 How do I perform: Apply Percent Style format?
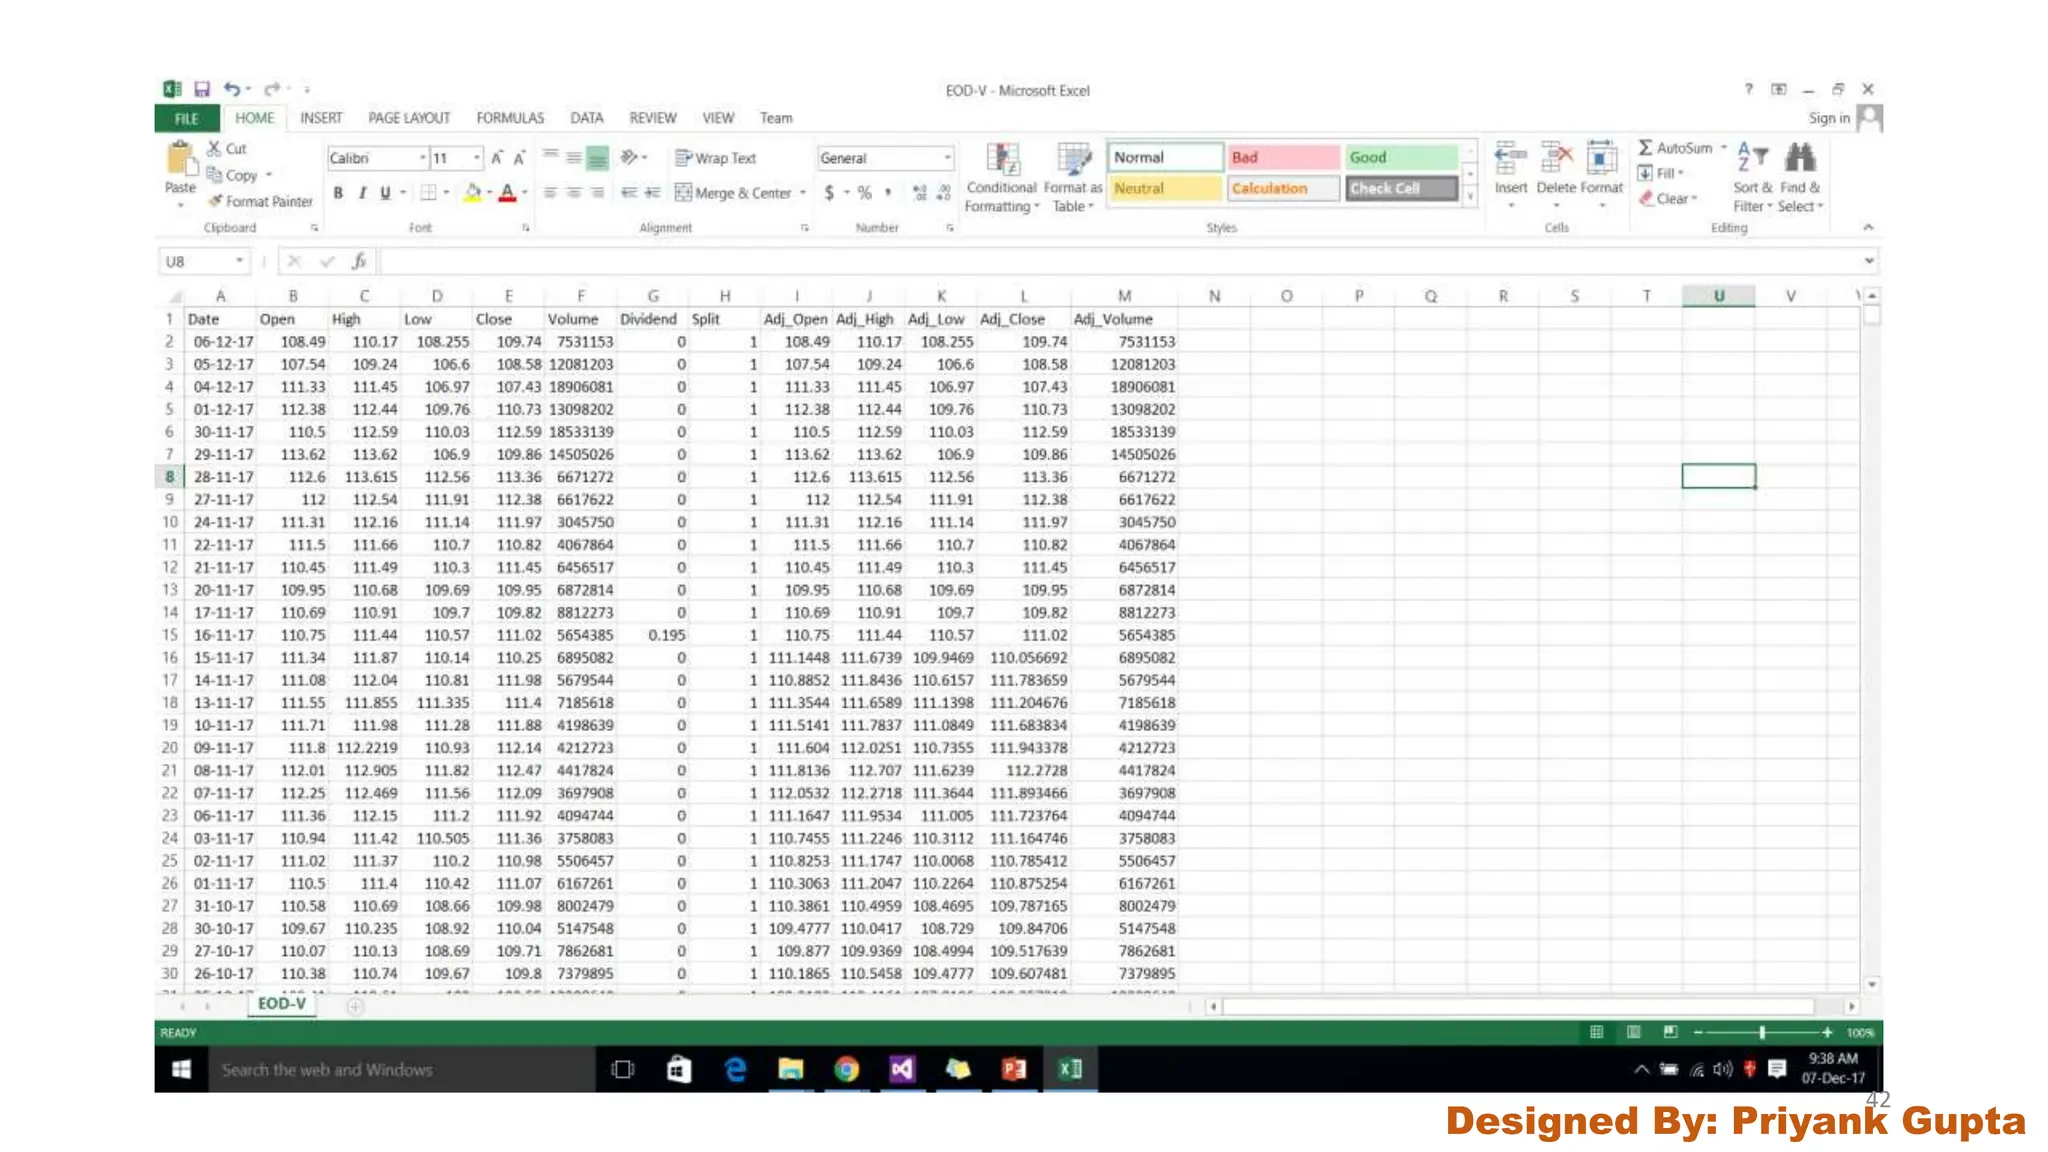pyautogui.click(x=864, y=192)
